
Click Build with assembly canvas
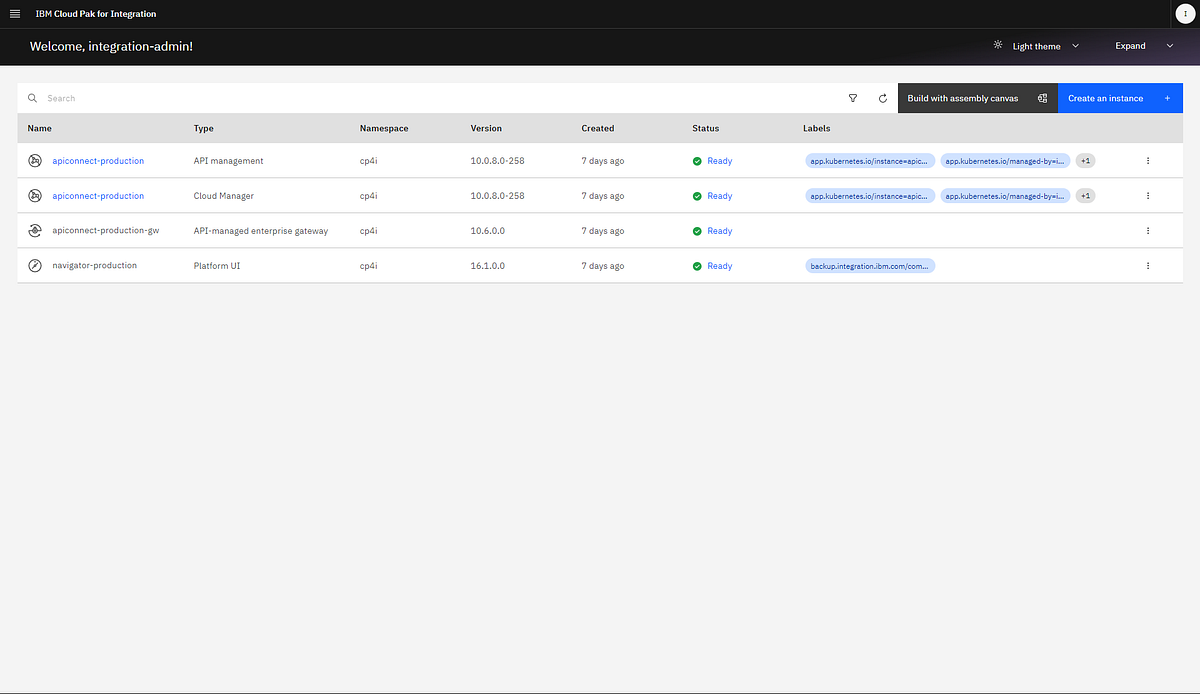(962, 98)
